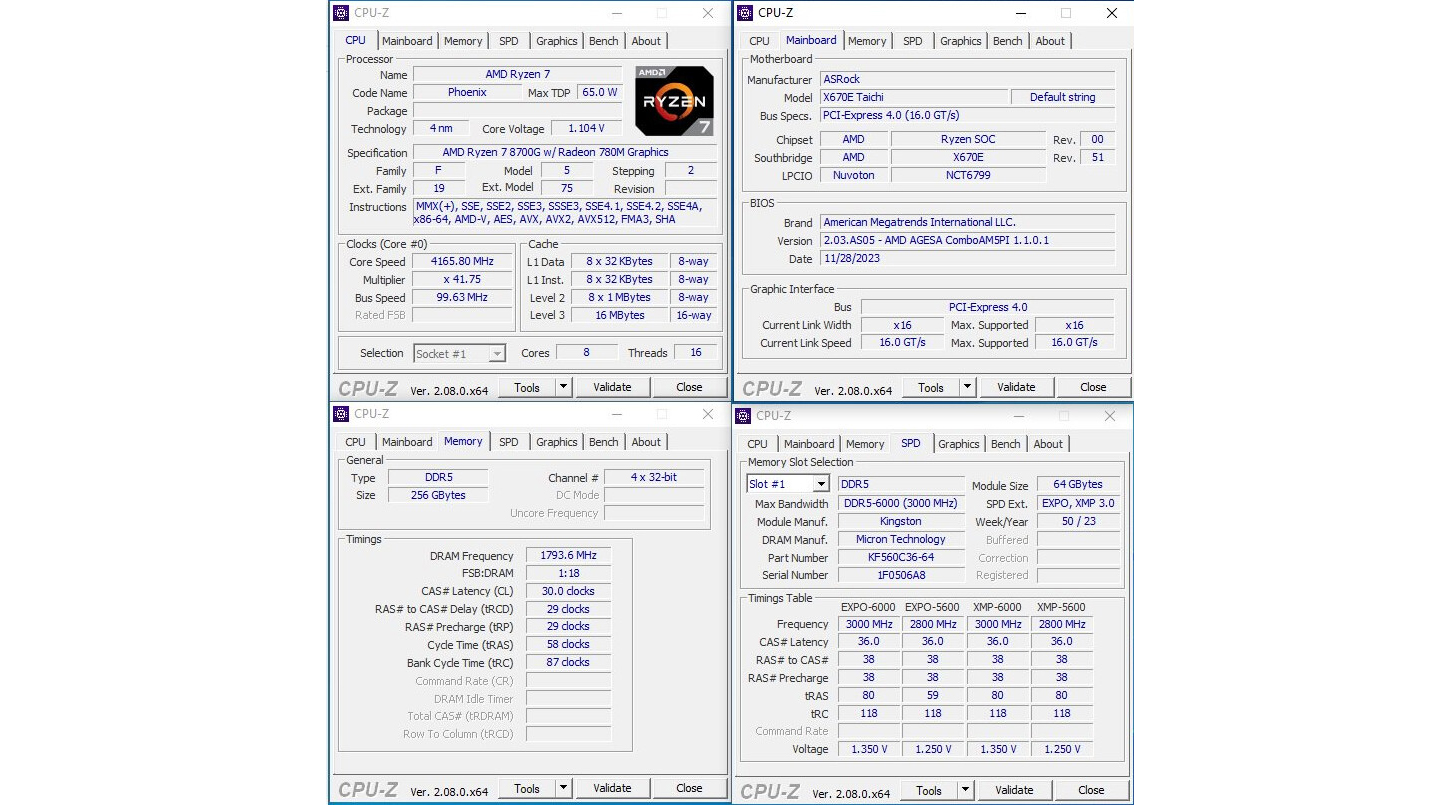Open the Mainboard tab in the SPD window
The image size is (1438, 805).
tap(809, 444)
